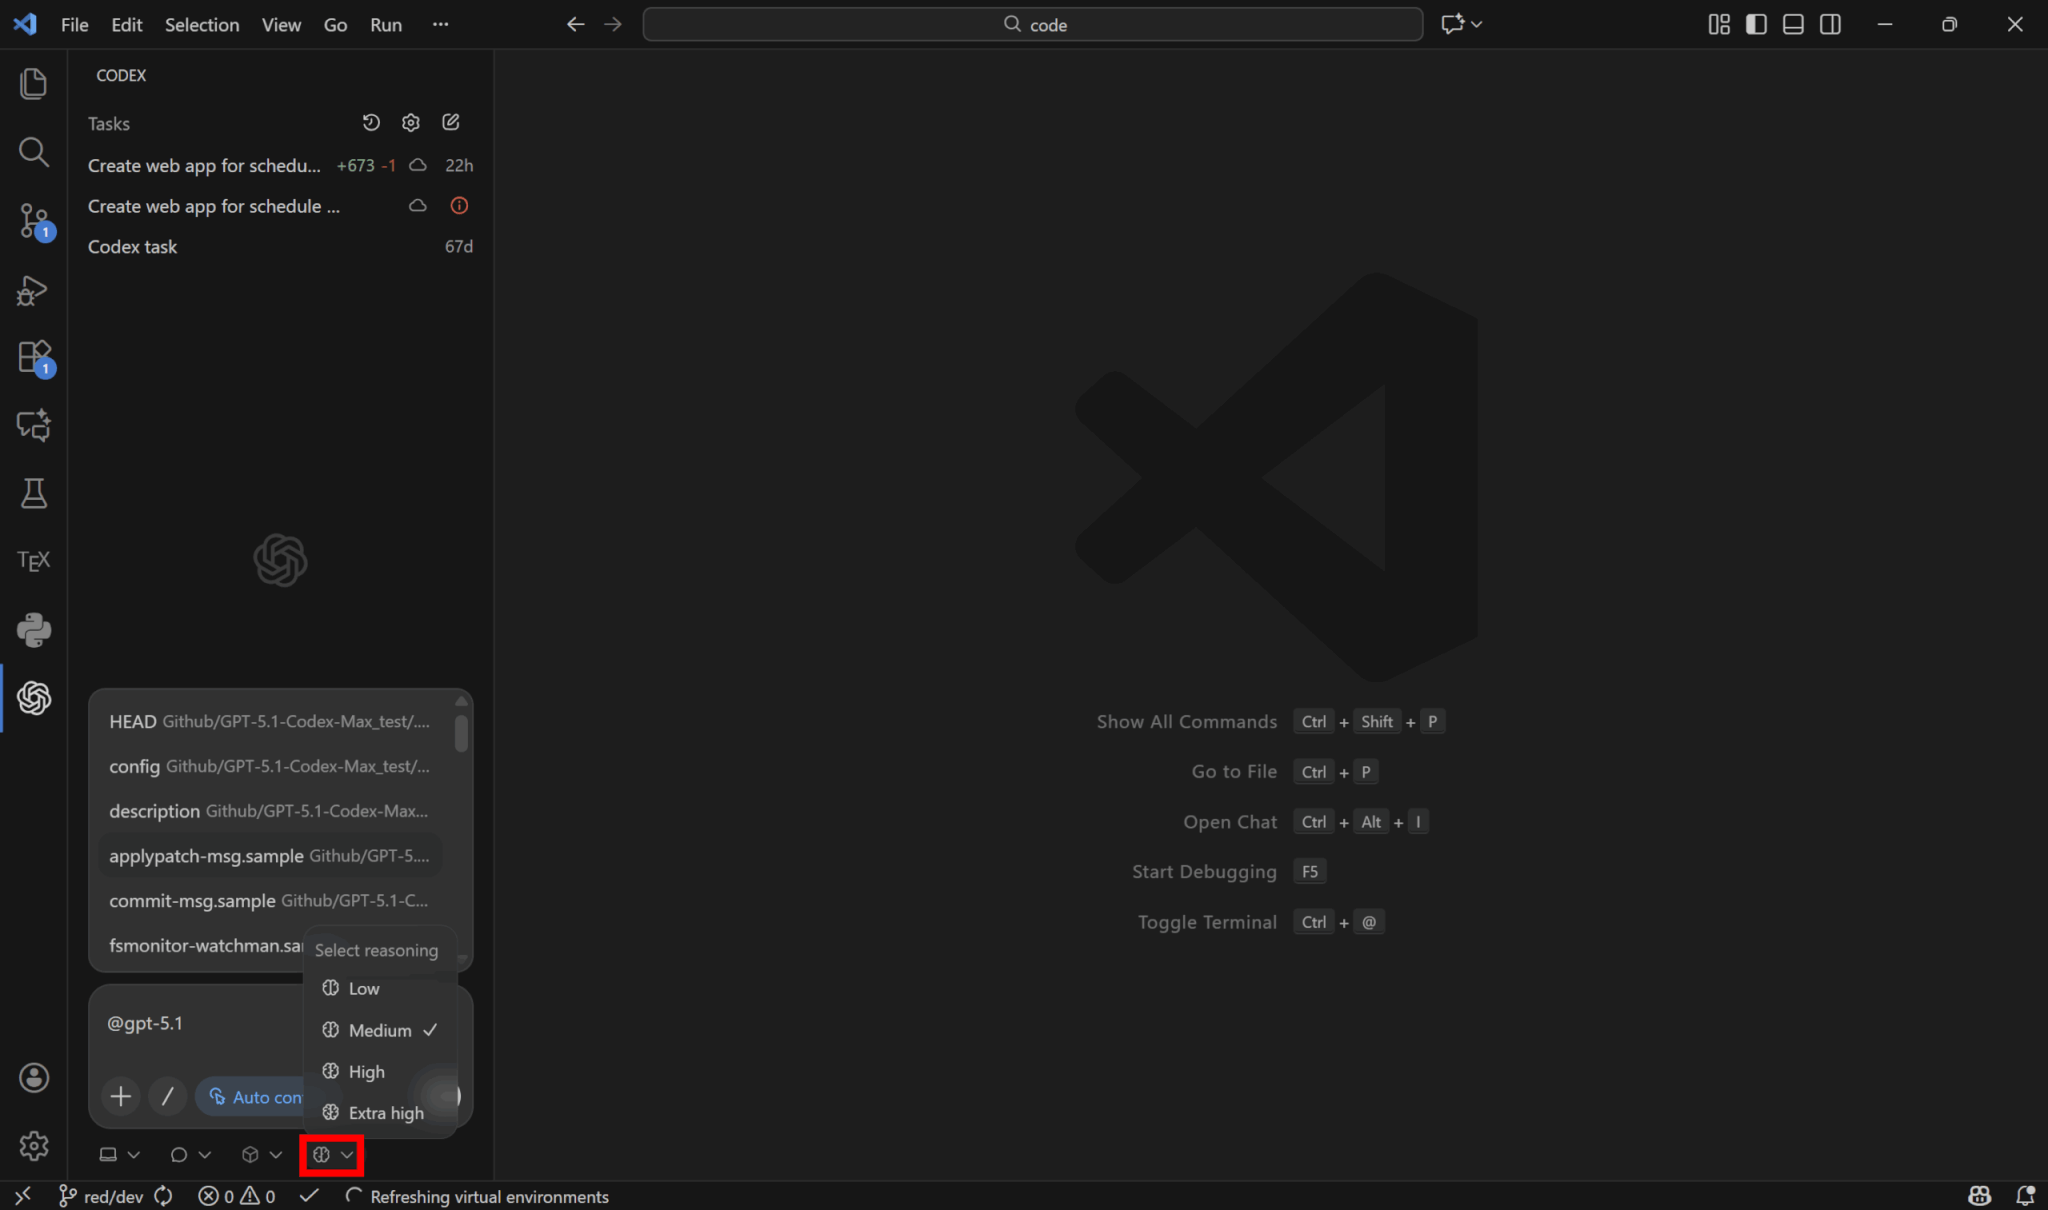2048x1210 pixels.
Task: Open the local environment laptop dropdown
Action: tap(118, 1155)
